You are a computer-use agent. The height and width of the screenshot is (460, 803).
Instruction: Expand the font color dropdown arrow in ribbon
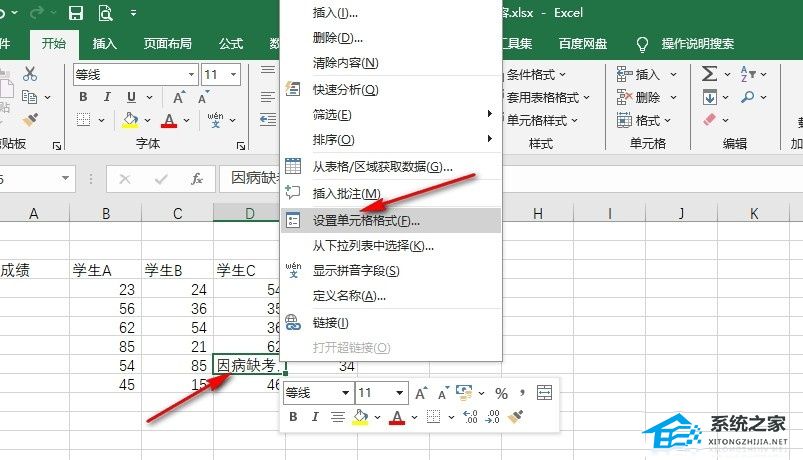[x=186, y=120]
